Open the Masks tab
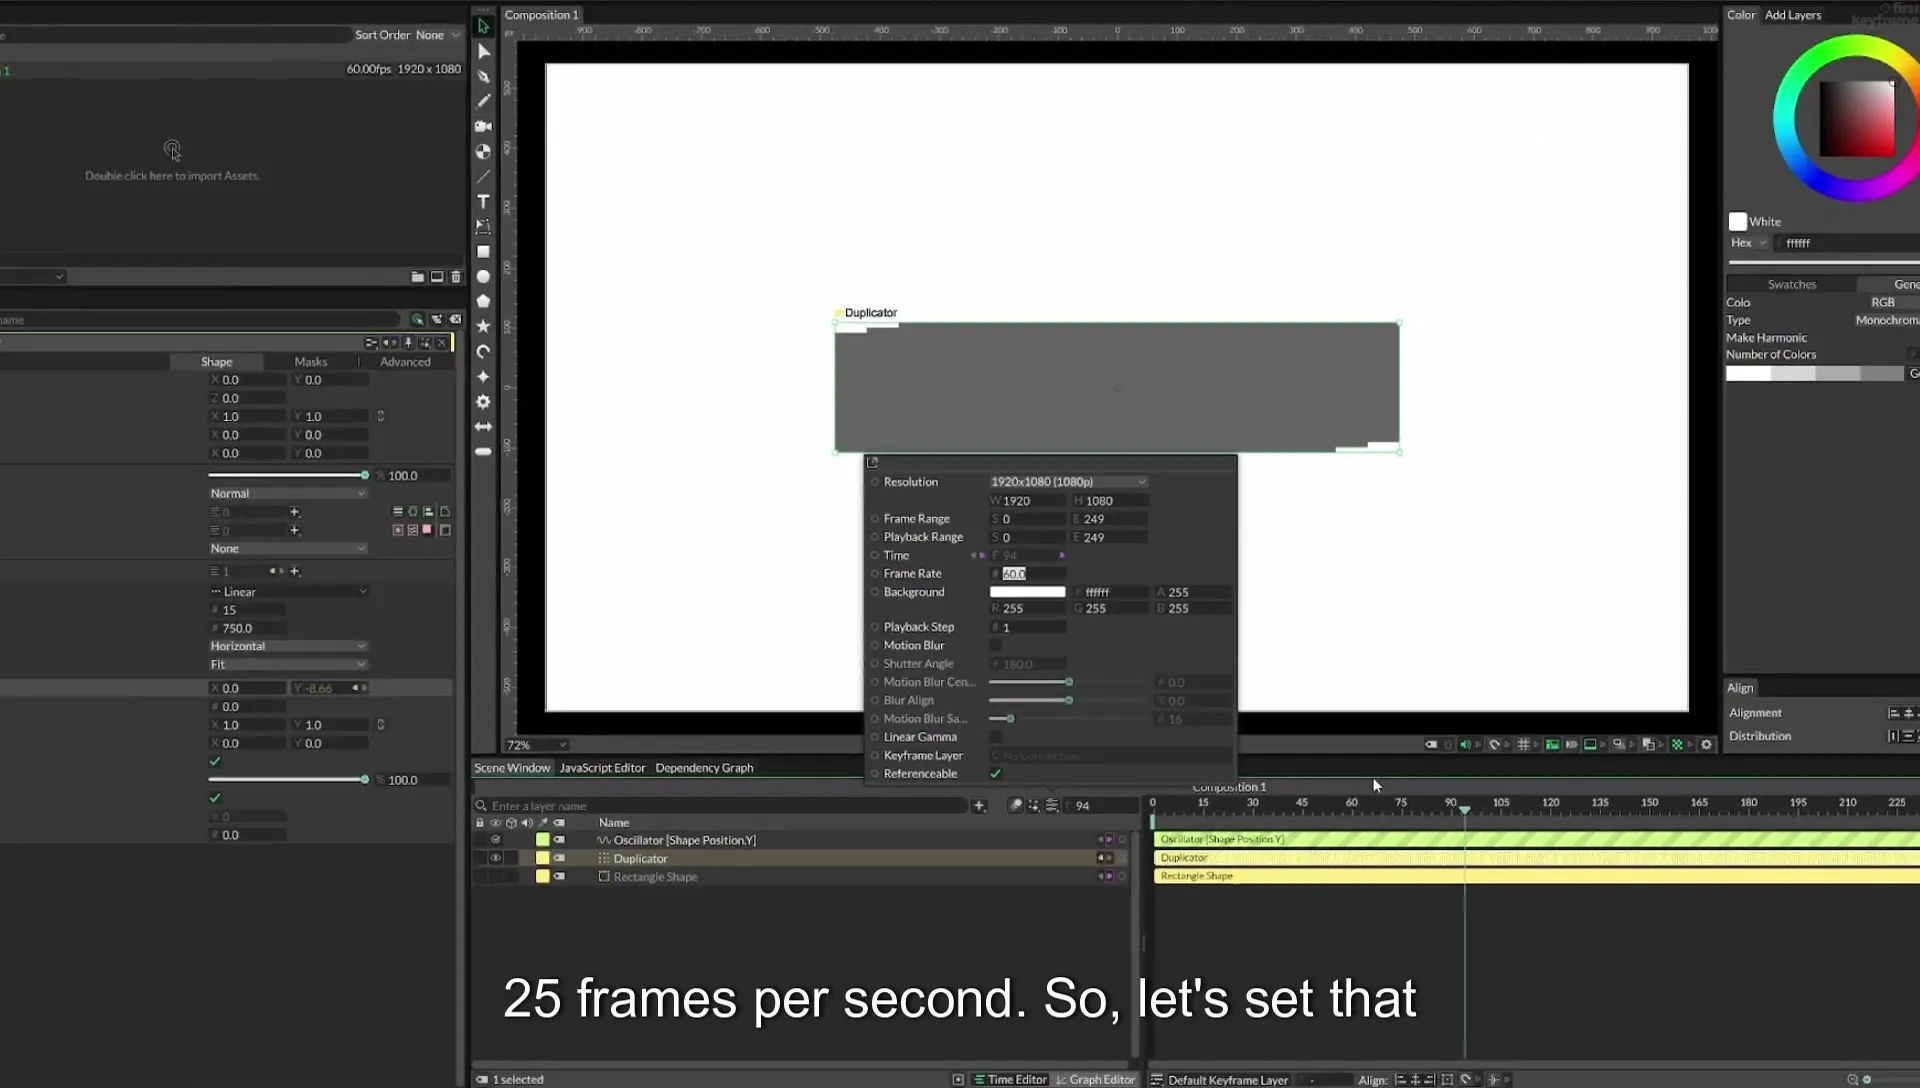 coord(311,362)
